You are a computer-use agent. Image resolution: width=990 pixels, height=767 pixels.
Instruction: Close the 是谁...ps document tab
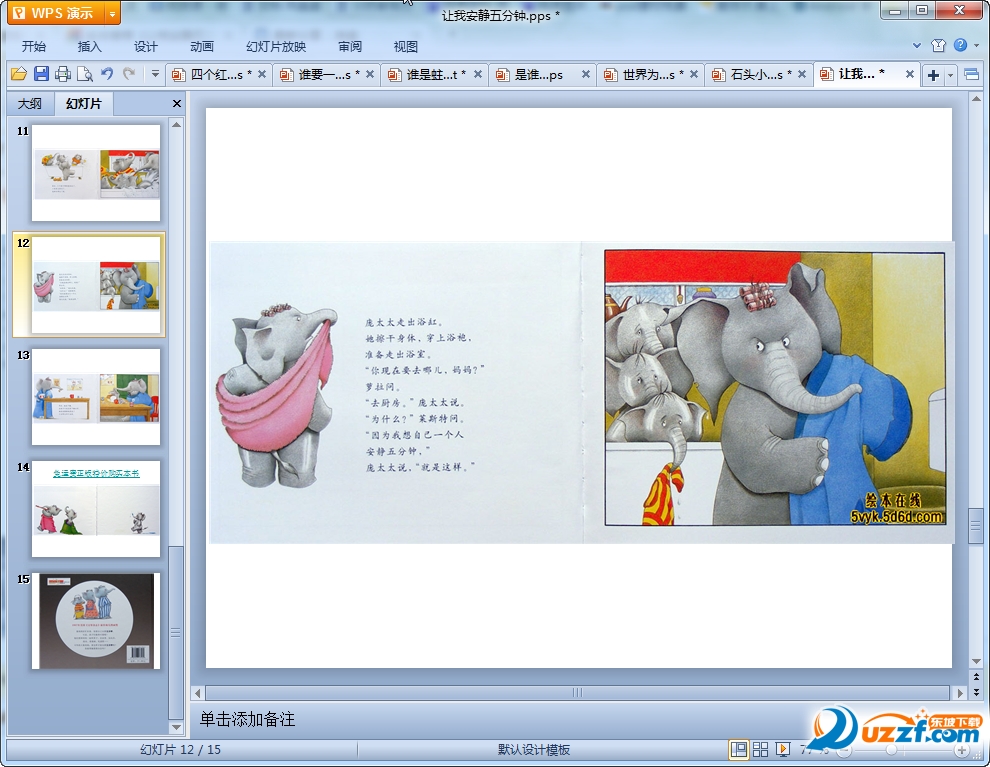pos(586,74)
